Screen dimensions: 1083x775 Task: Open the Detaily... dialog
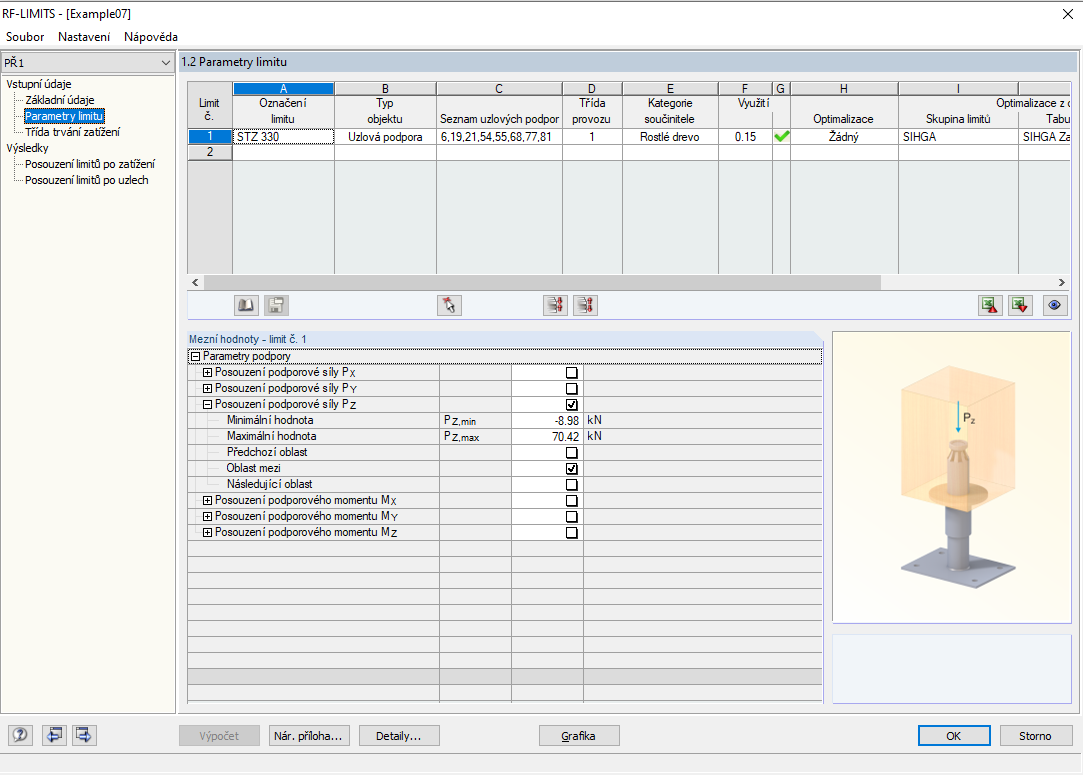(x=399, y=736)
